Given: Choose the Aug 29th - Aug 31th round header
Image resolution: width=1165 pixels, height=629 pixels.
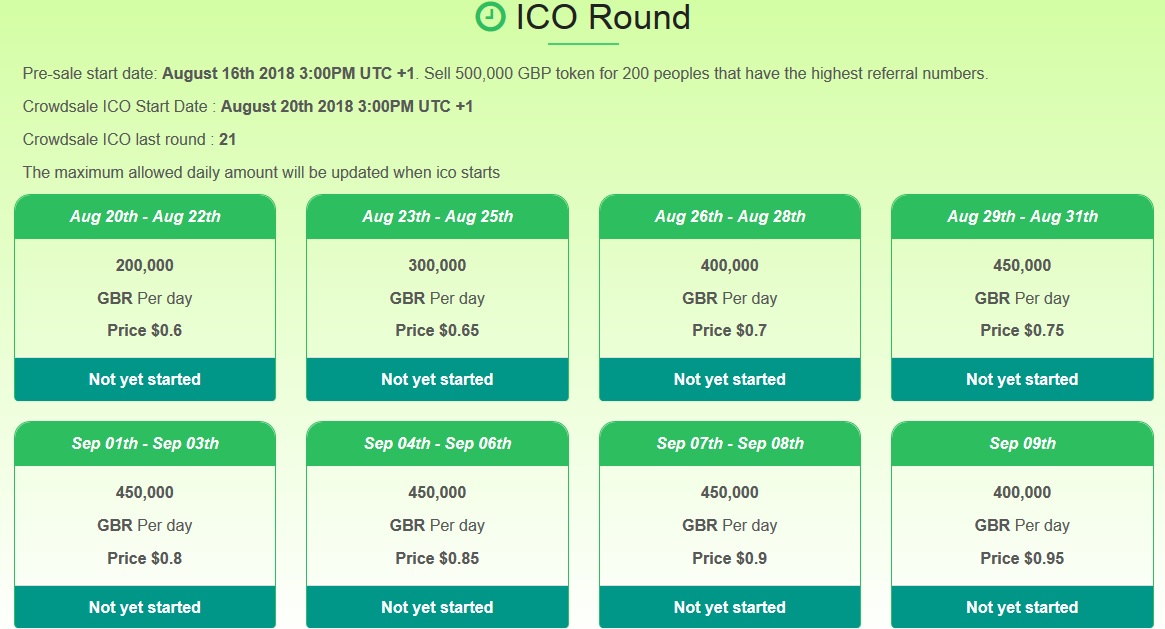Looking at the screenshot, I should coord(1022,217).
